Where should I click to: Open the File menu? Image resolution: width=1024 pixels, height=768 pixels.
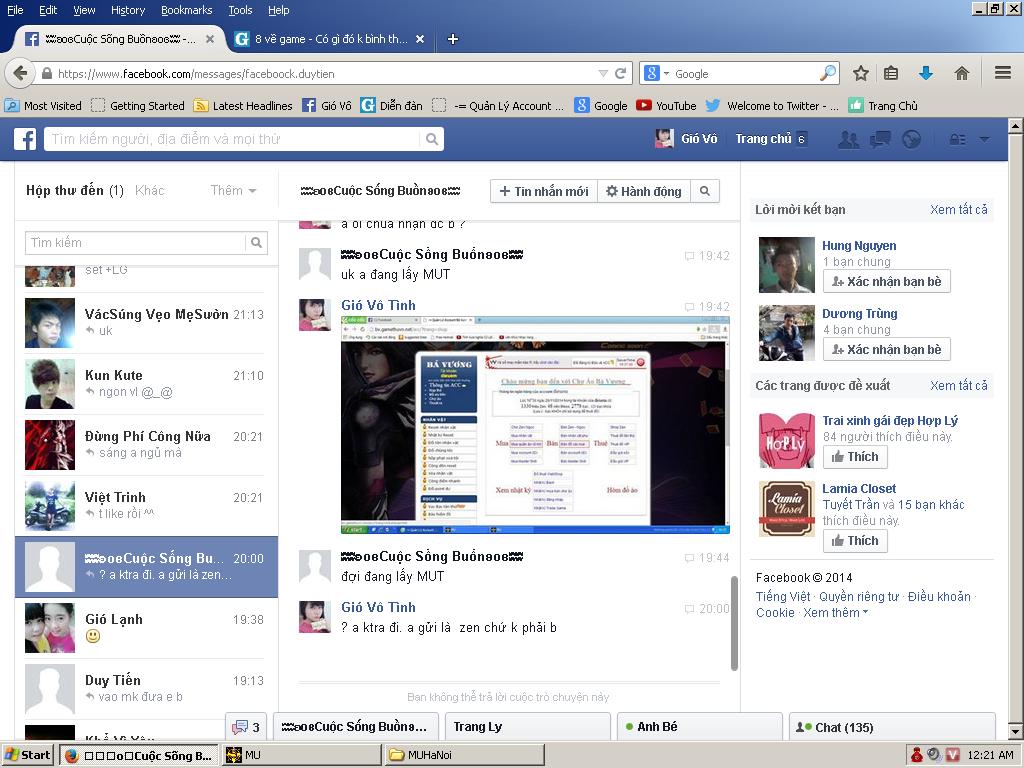coord(14,10)
